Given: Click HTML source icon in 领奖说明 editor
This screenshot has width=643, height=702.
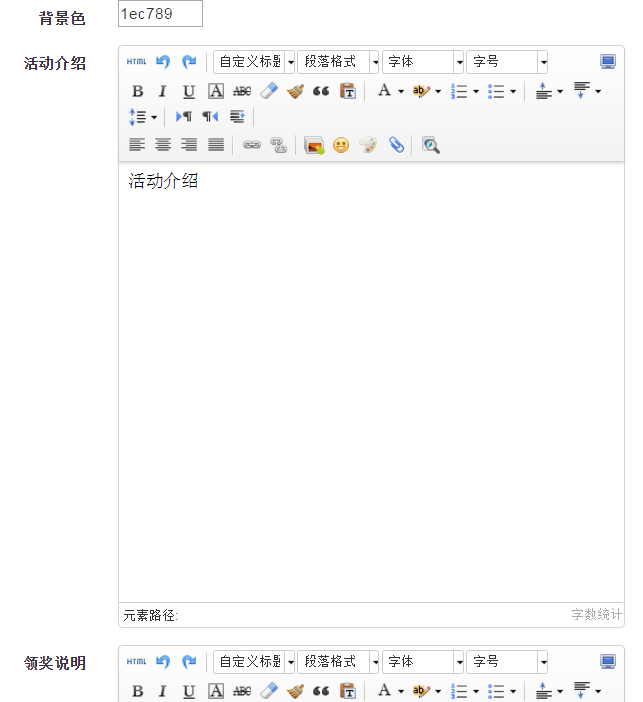Looking at the screenshot, I should point(136,661).
